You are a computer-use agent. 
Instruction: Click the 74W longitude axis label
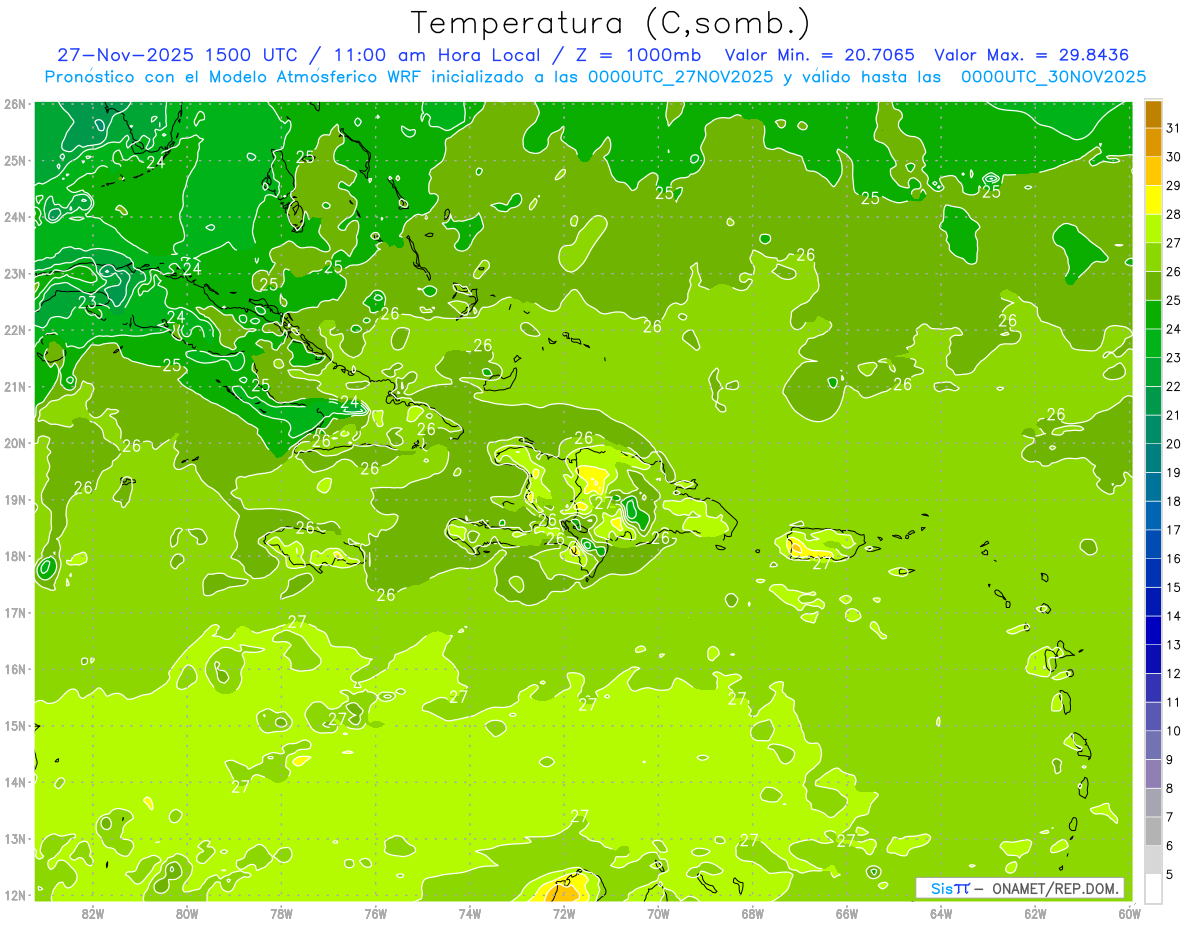(470, 913)
